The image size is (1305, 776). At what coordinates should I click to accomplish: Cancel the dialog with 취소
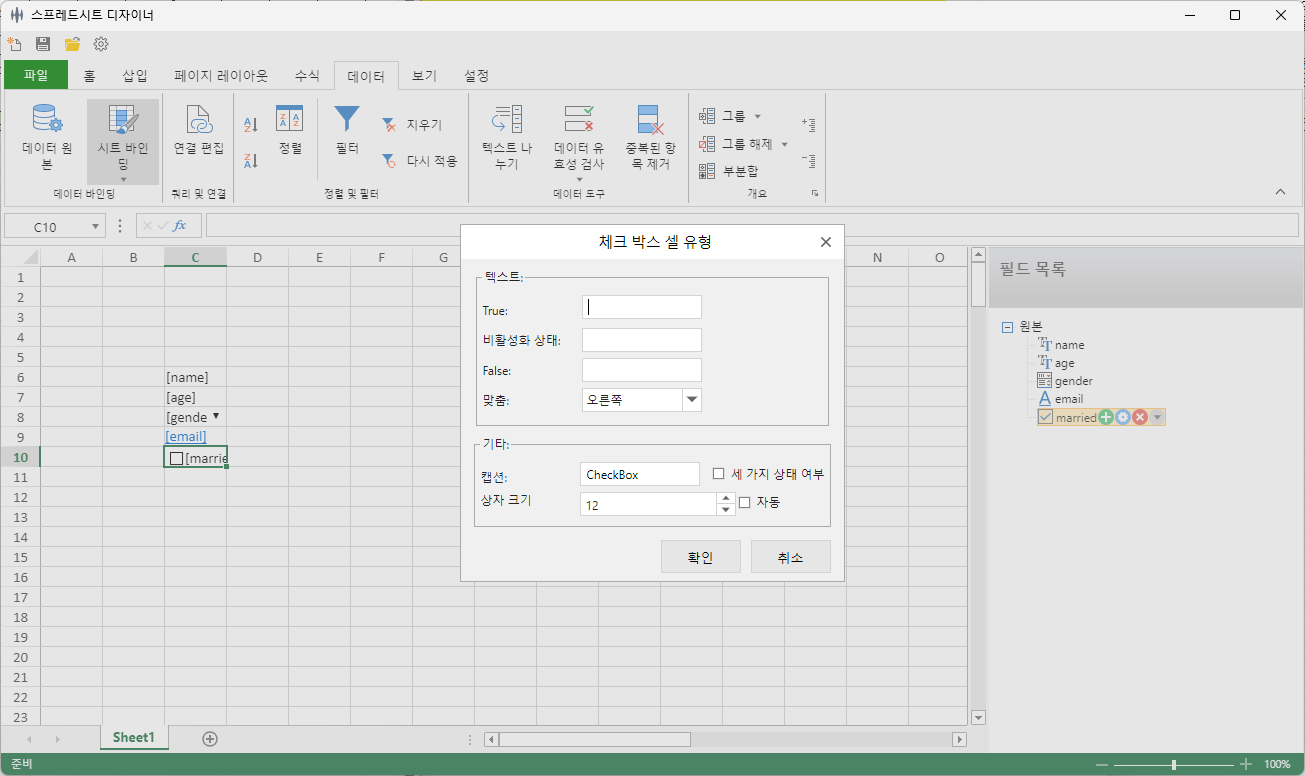(791, 557)
